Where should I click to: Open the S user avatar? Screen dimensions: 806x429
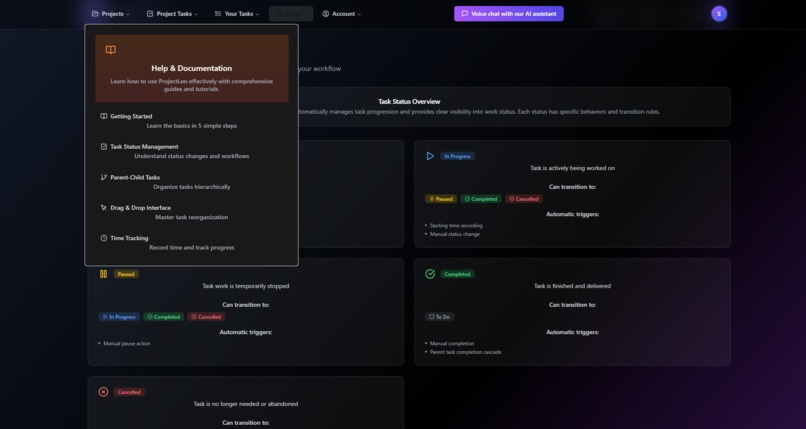click(719, 14)
